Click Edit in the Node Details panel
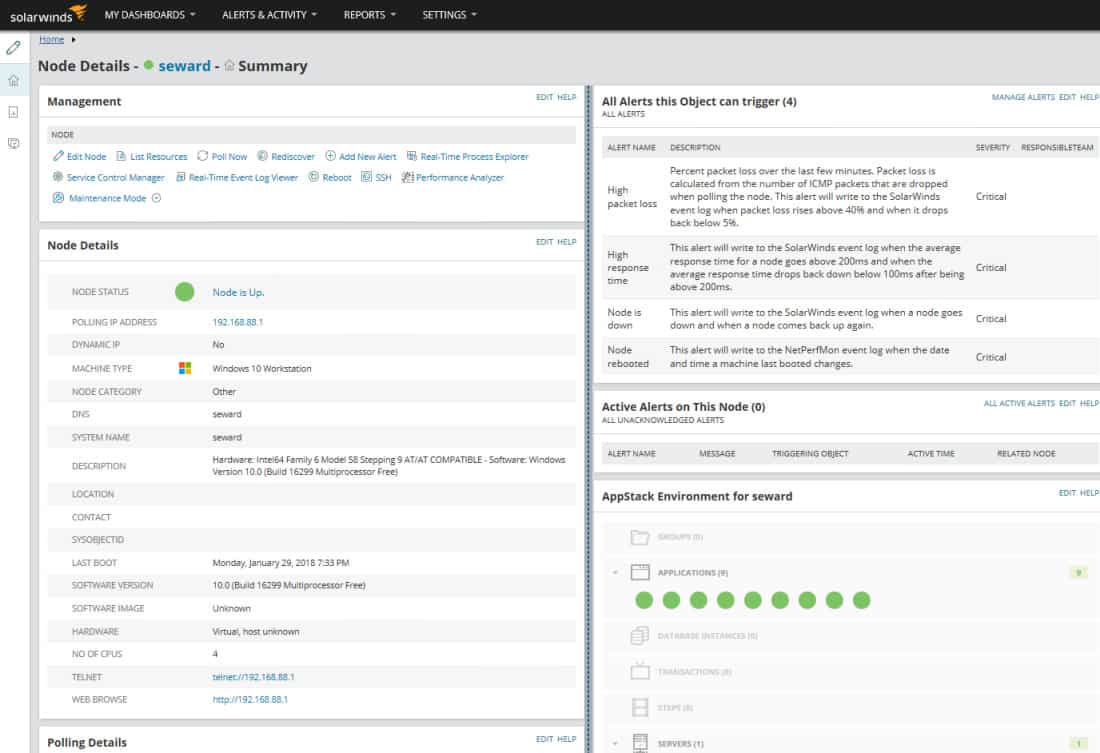This screenshot has width=1100, height=753. pos(544,242)
